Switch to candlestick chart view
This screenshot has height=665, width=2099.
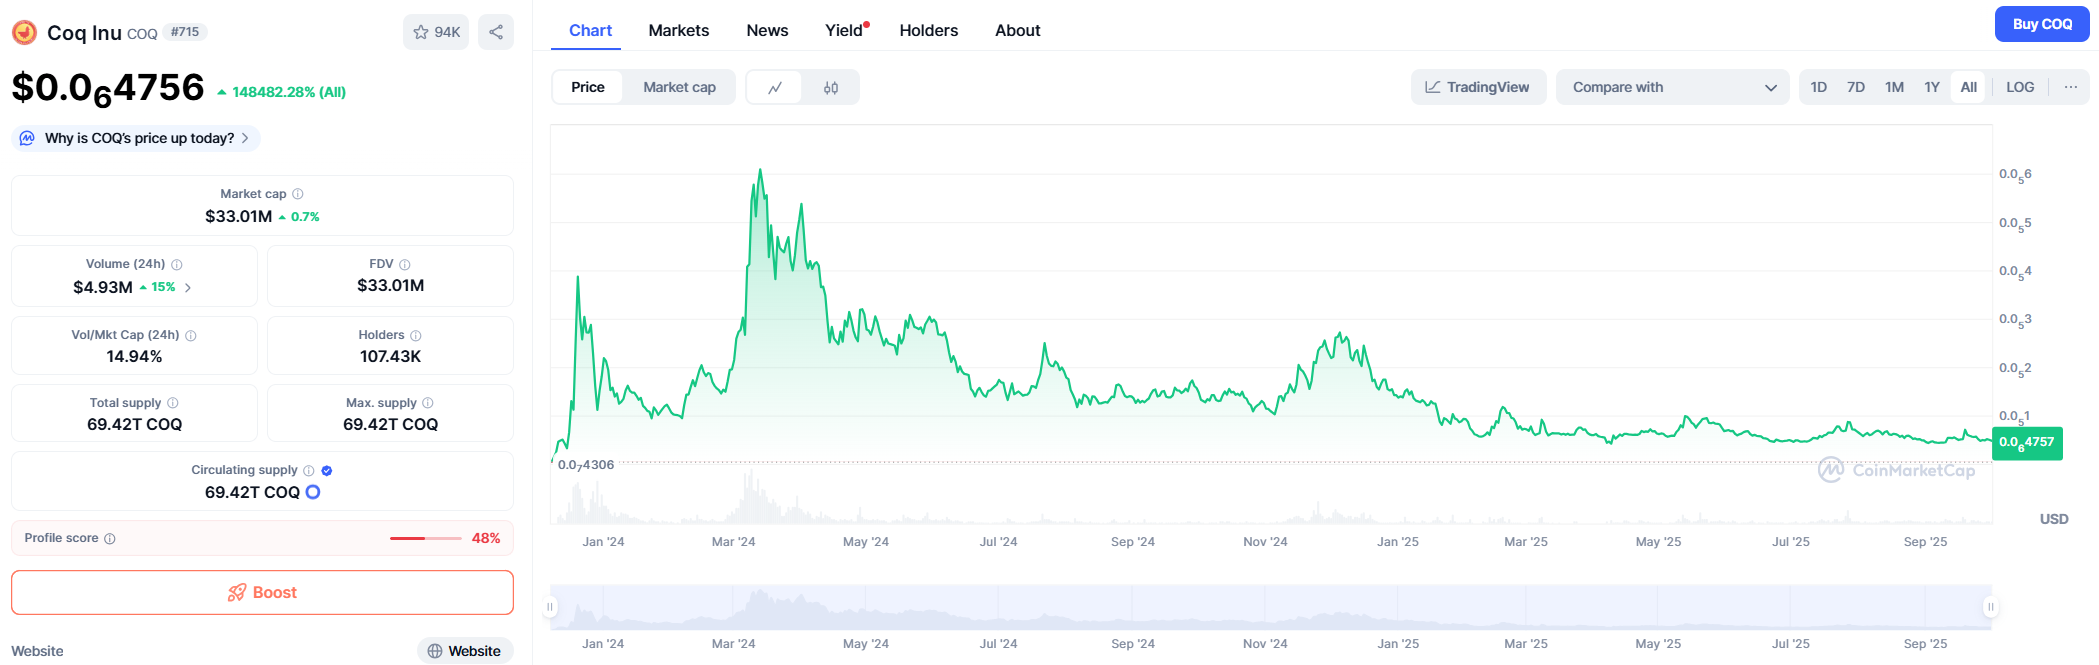pyautogui.click(x=830, y=88)
